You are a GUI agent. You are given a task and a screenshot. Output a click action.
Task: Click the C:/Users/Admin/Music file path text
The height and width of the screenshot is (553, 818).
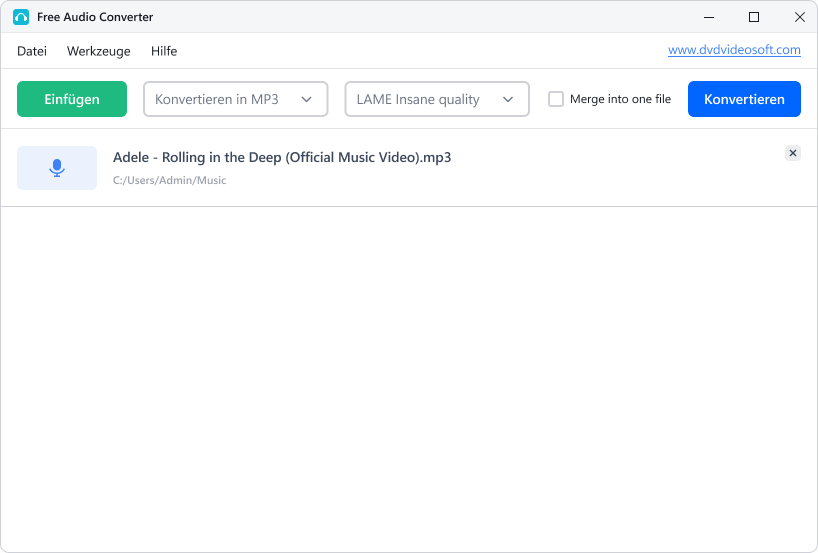pyautogui.click(x=170, y=181)
